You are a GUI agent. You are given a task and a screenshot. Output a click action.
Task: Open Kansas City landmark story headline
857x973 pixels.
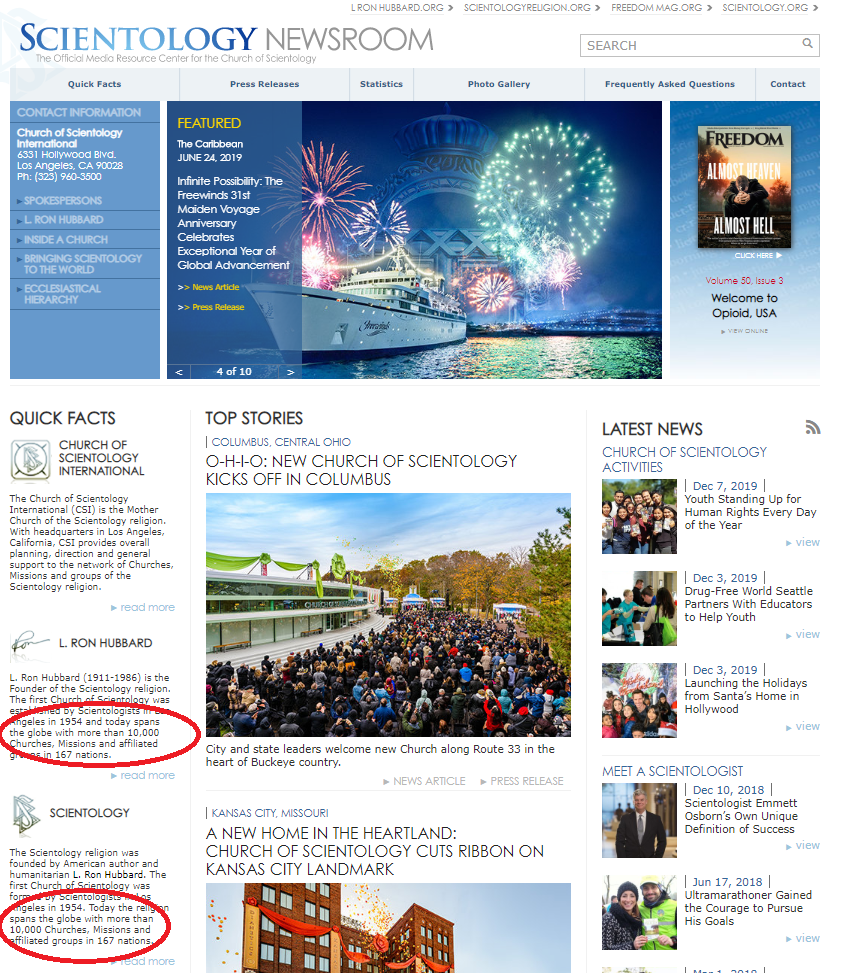tap(375, 851)
